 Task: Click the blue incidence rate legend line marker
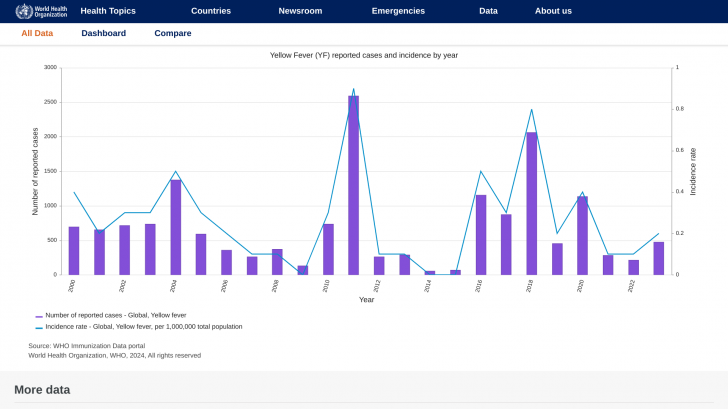pos(39,327)
